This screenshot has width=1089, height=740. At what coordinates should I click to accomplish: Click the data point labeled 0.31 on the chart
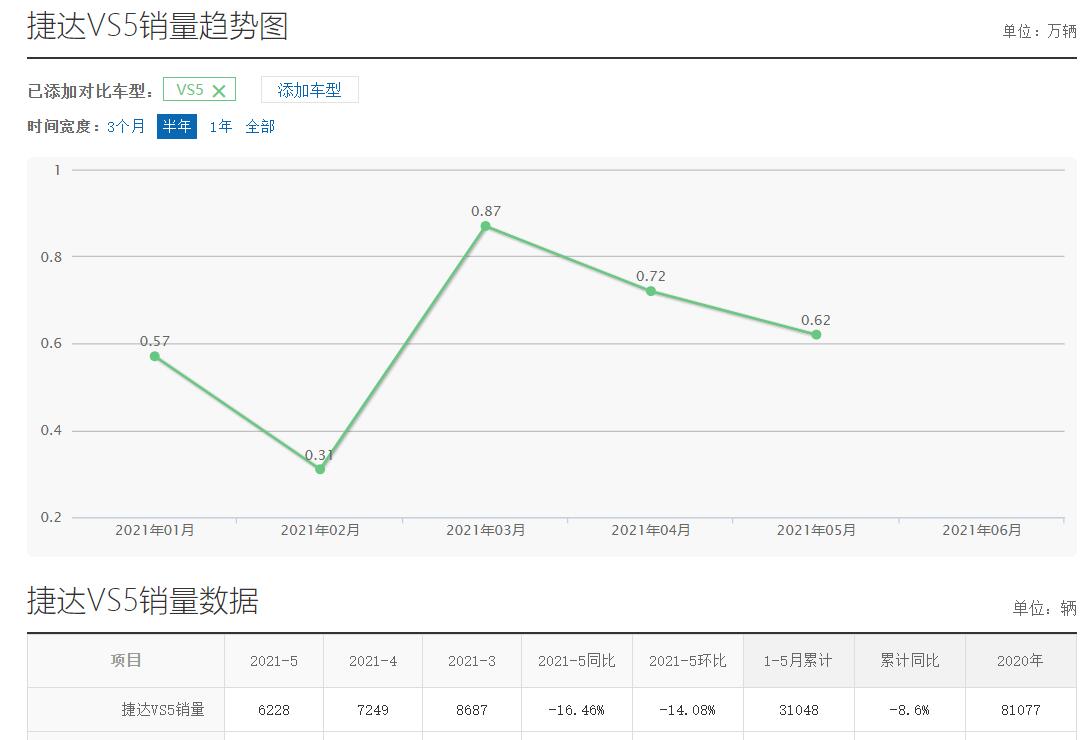(x=319, y=467)
